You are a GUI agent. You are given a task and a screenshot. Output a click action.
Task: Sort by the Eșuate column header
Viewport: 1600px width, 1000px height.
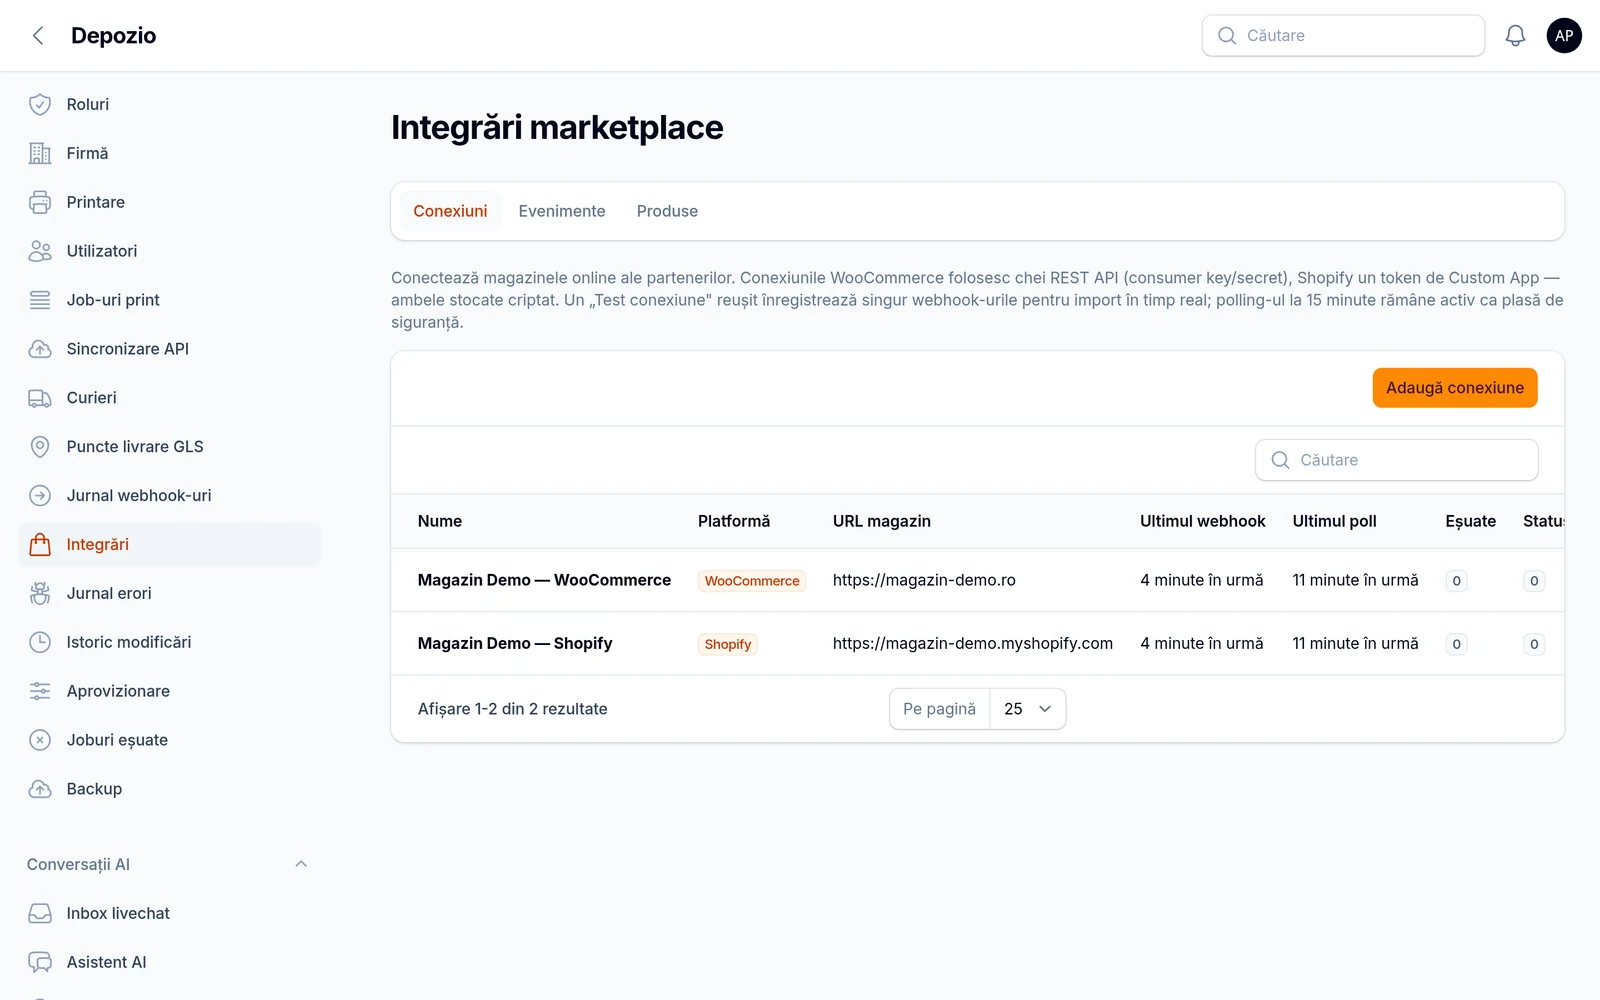click(x=1470, y=521)
